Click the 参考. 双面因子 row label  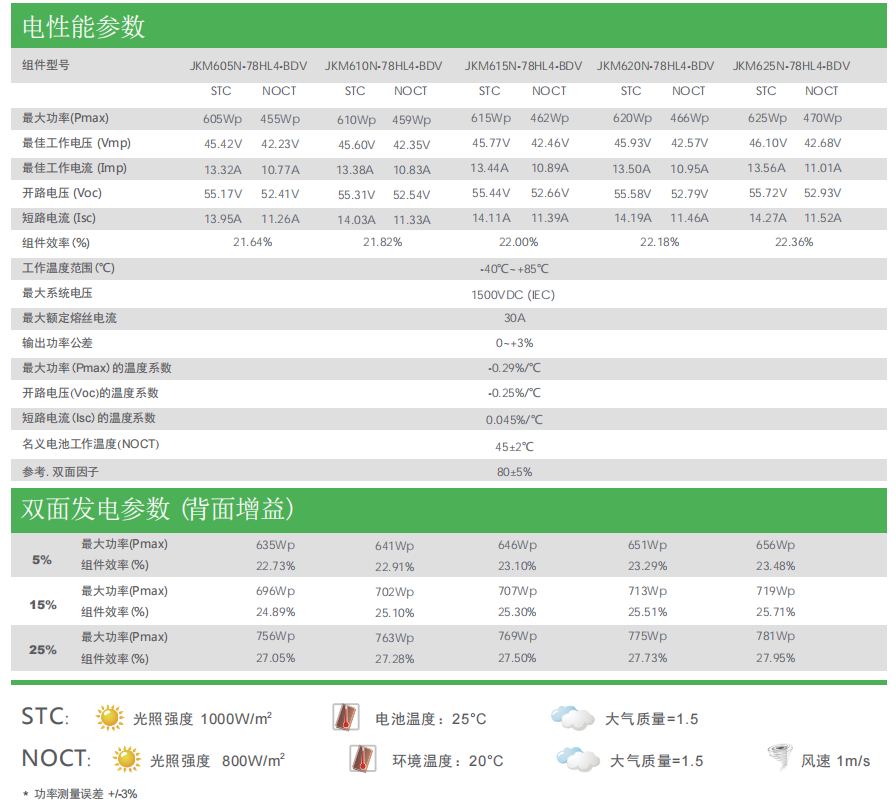click(60, 472)
